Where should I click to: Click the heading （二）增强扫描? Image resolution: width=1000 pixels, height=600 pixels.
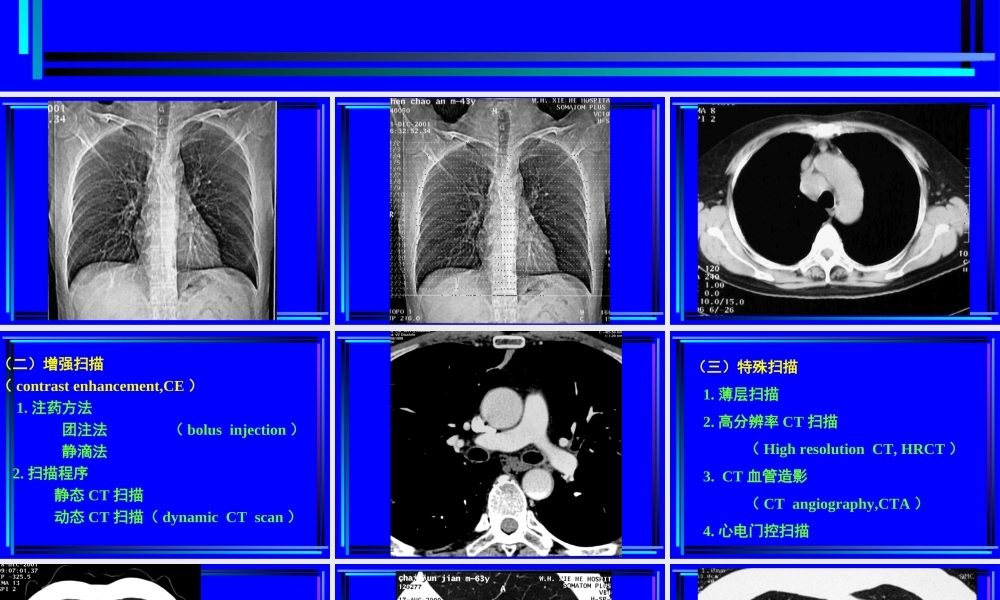54,364
